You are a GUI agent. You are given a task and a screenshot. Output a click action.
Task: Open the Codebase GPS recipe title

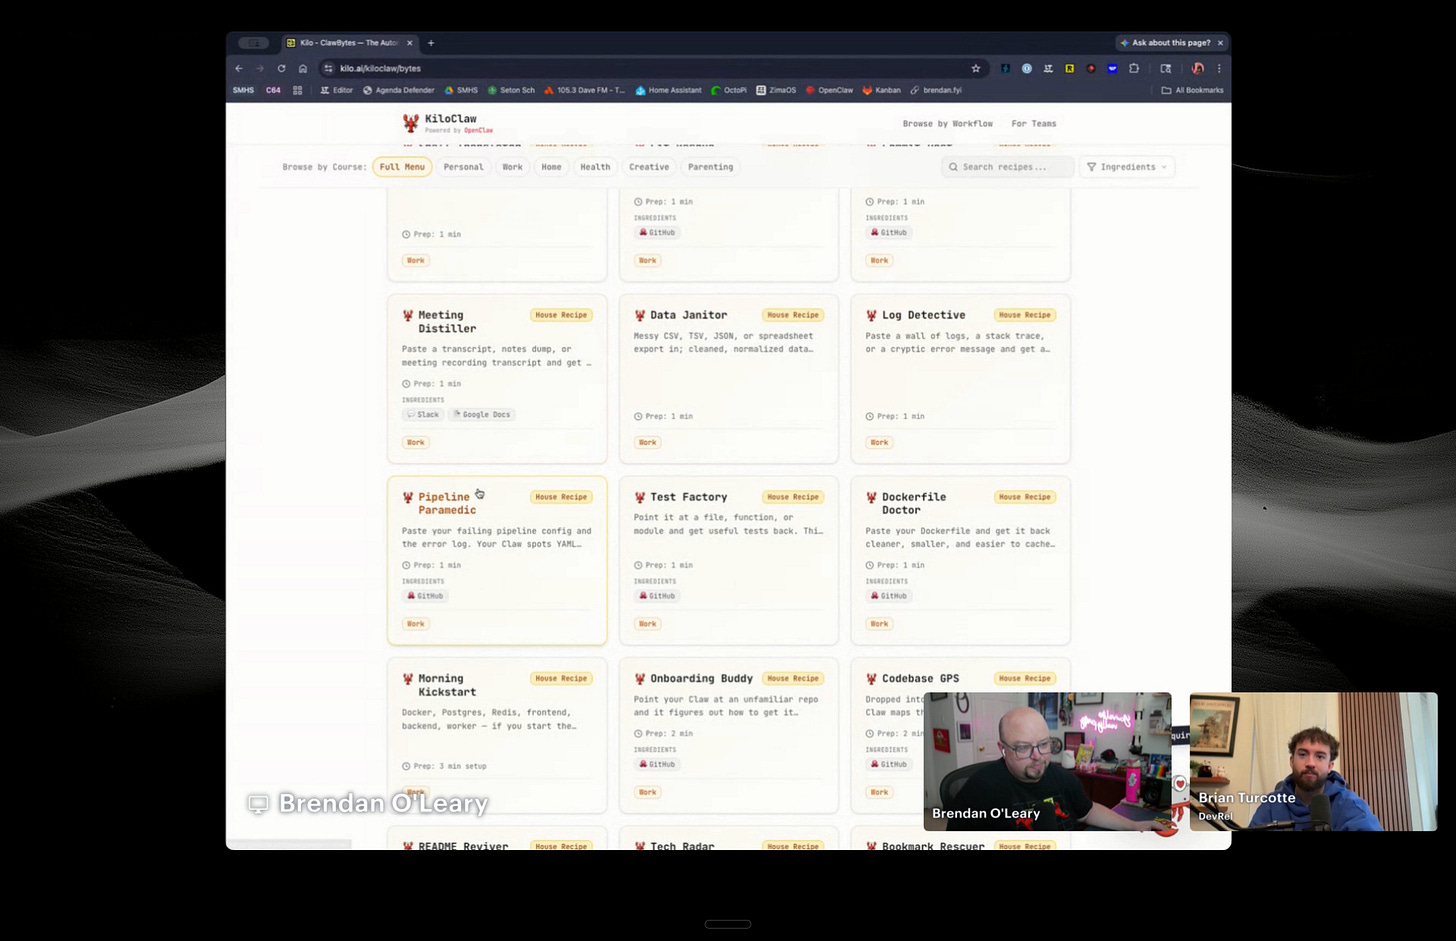point(920,678)
